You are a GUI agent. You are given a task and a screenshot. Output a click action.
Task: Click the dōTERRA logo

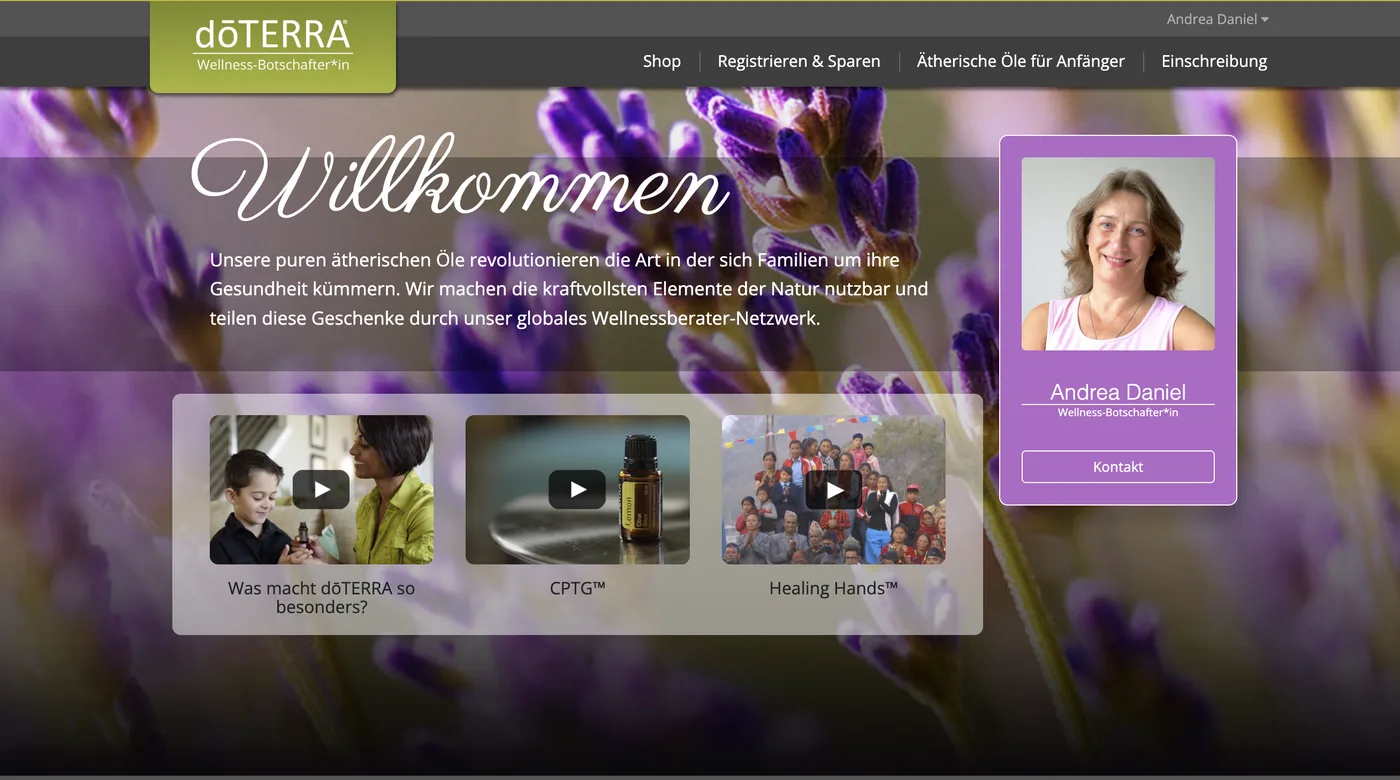(x=273, y=47)
